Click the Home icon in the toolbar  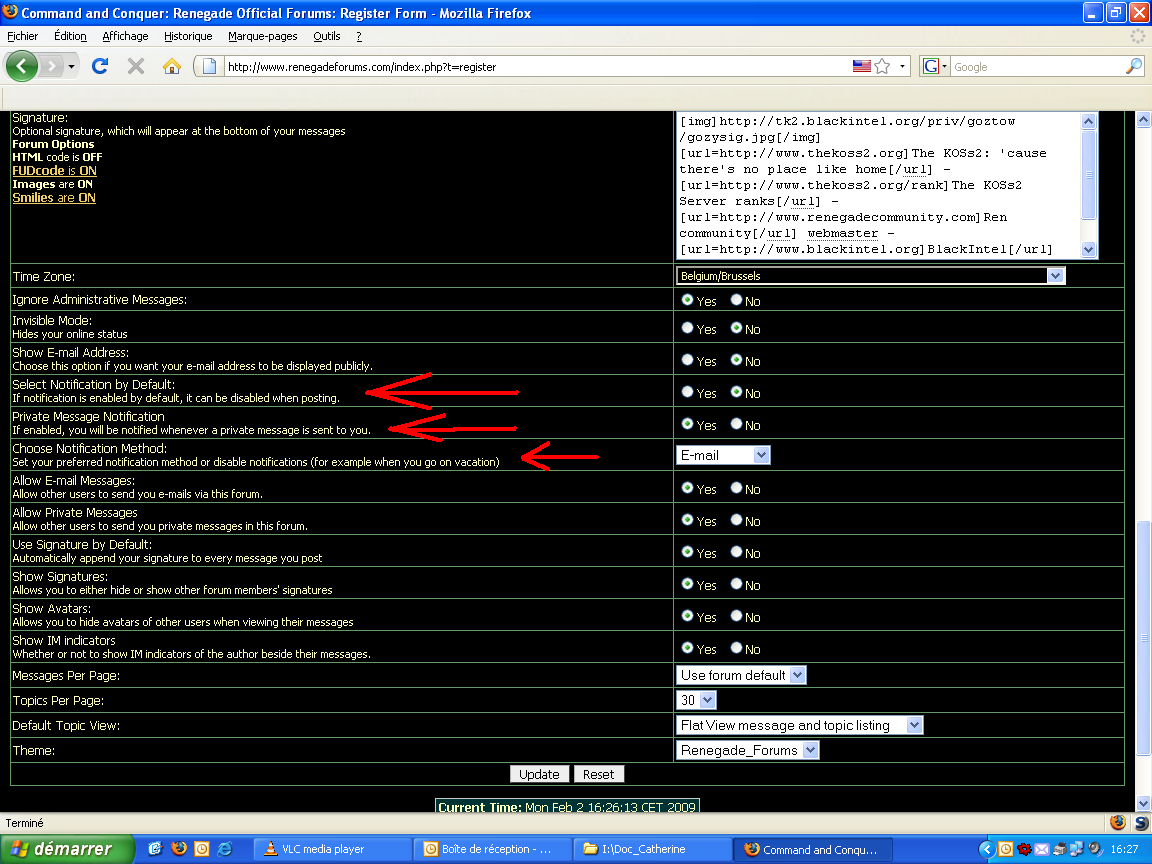coord(172,66)
